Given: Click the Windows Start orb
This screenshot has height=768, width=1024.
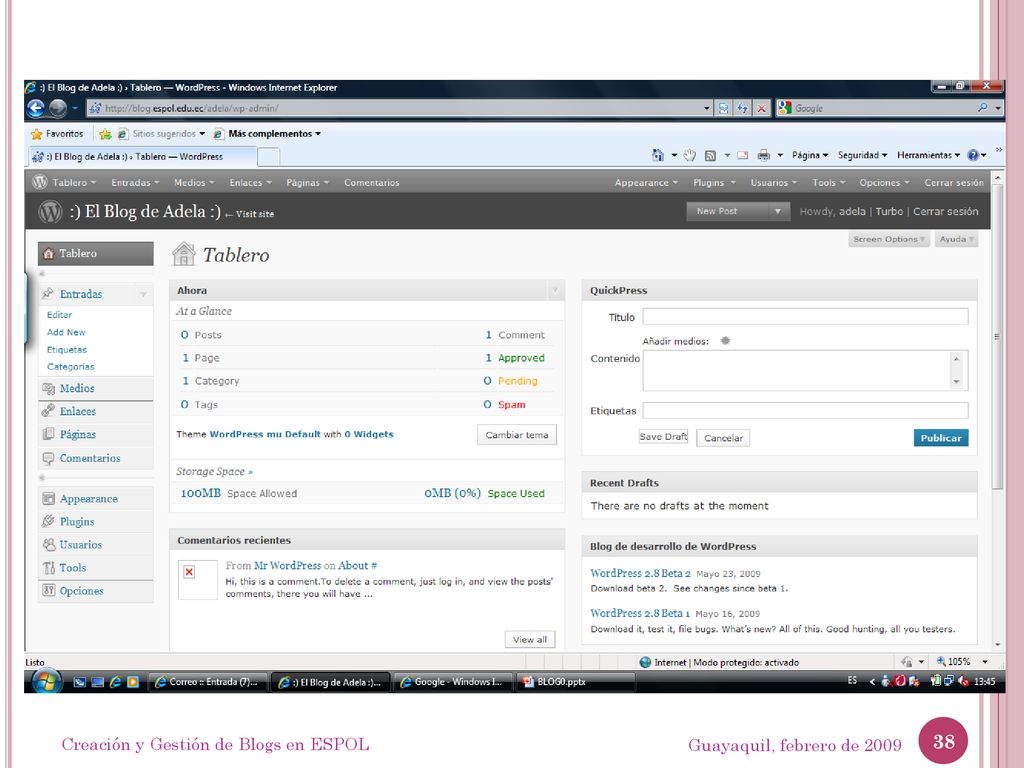Looking at the screenshot, I should pos(46,682).
